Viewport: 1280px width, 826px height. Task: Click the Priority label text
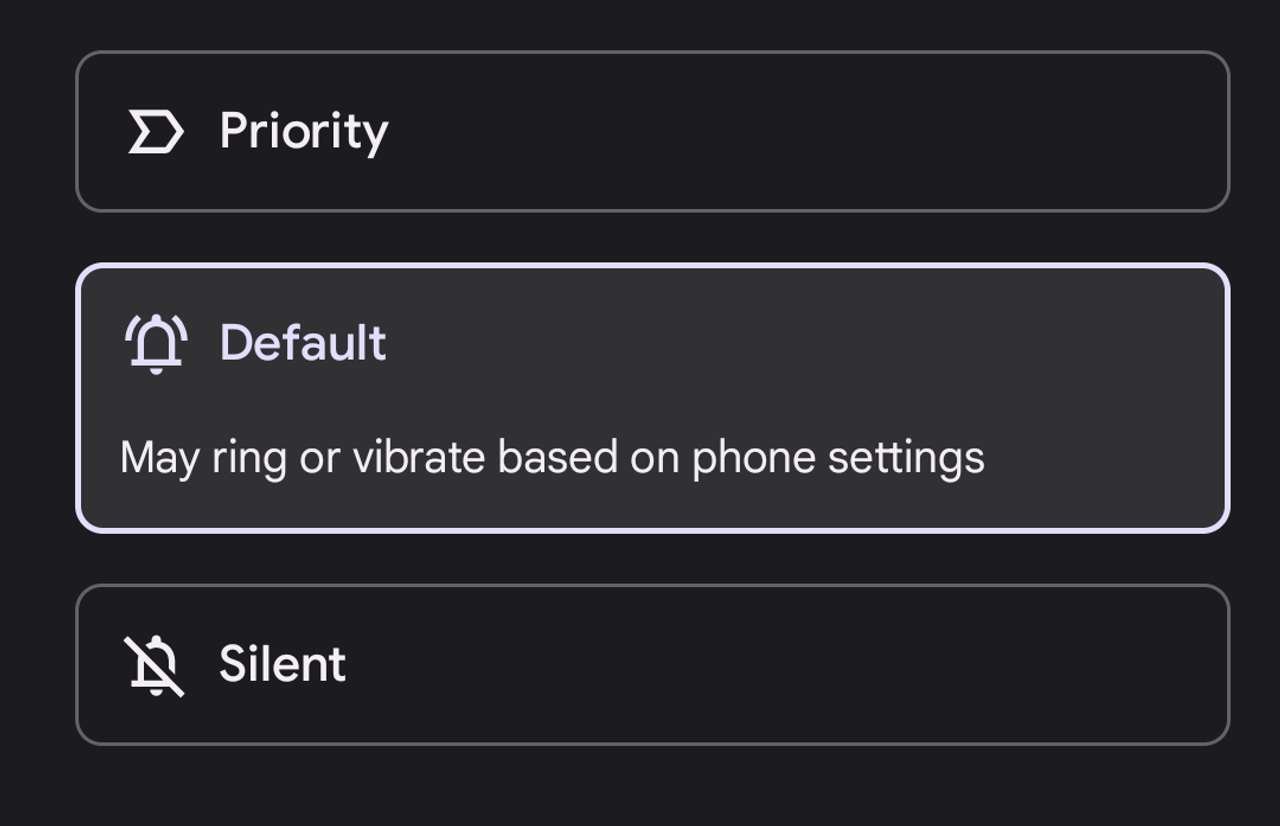pyautogui.click(x=303, y=132)
